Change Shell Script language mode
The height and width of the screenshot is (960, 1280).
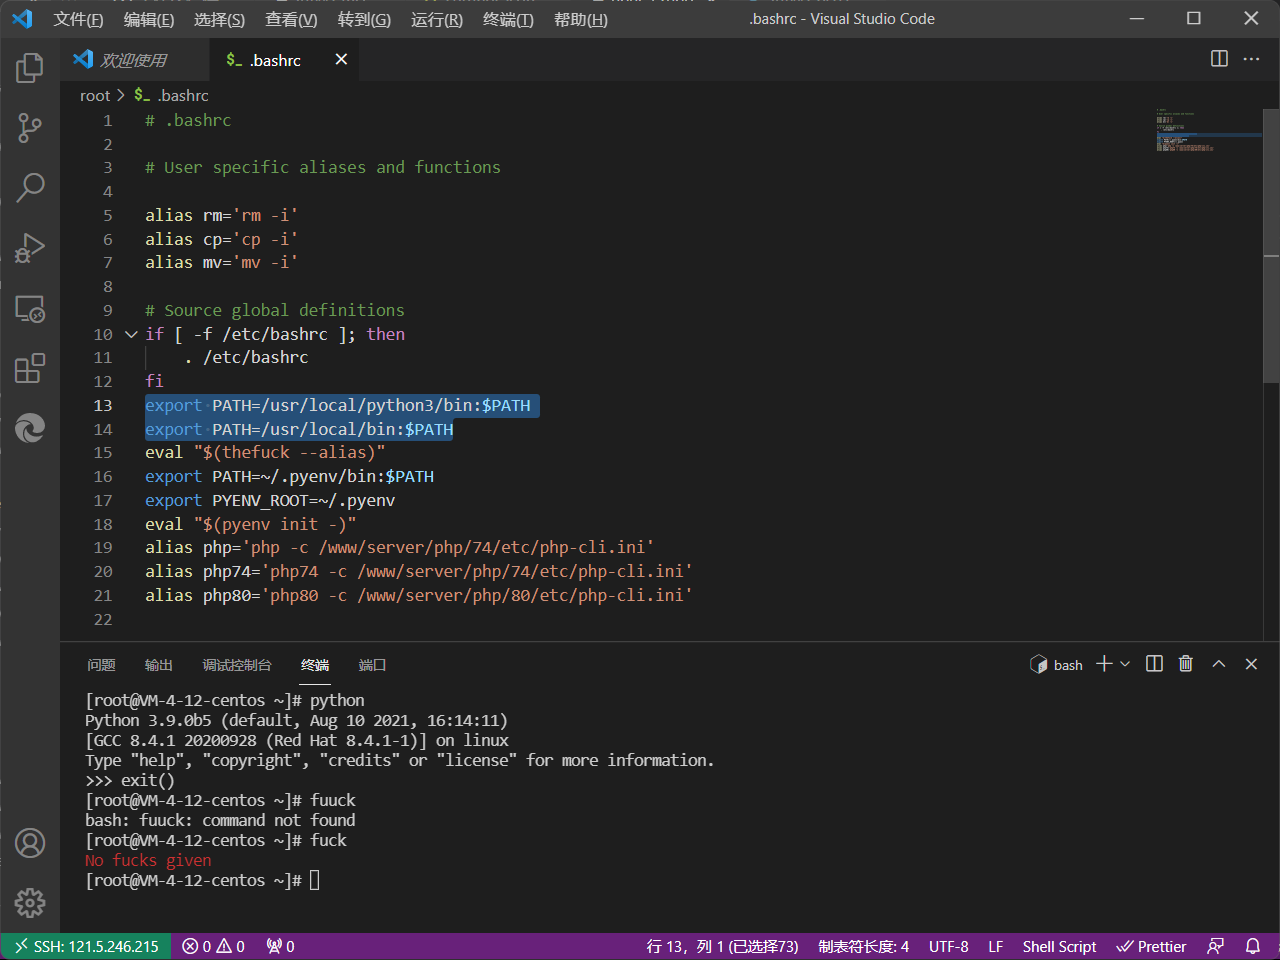(x=1059, y=946)
